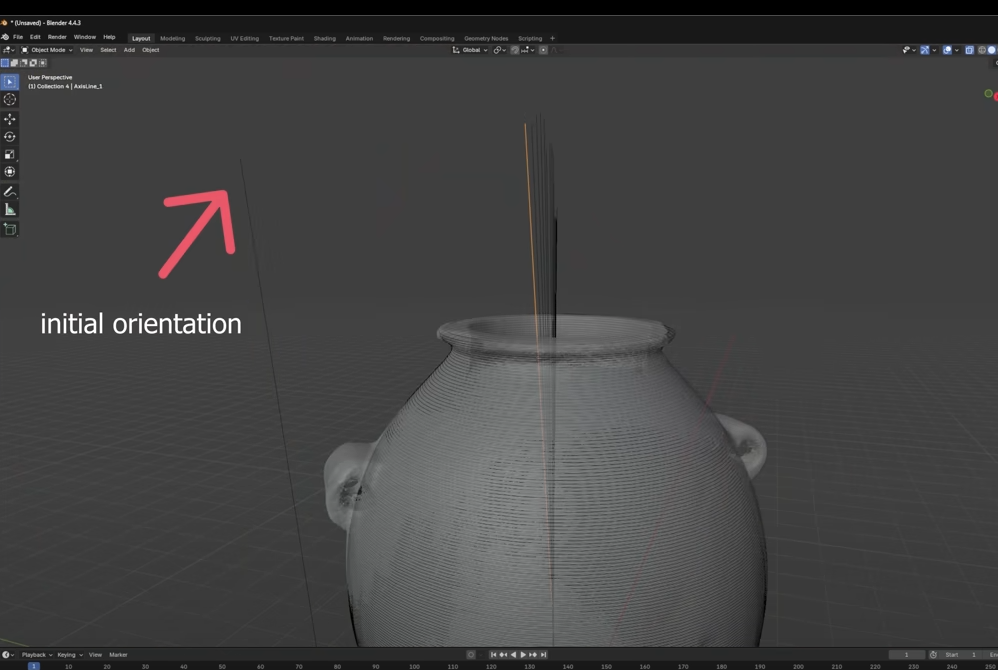The image size is (998, 670).
Task: Select the Measure tool
Action: click(x=10, y=209)
